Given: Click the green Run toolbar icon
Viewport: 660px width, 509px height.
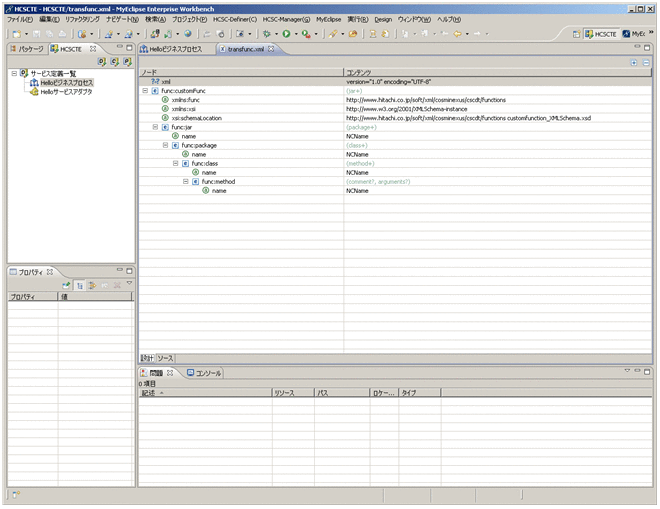Looking at the screenshot, I should click(x=286, y=33).
